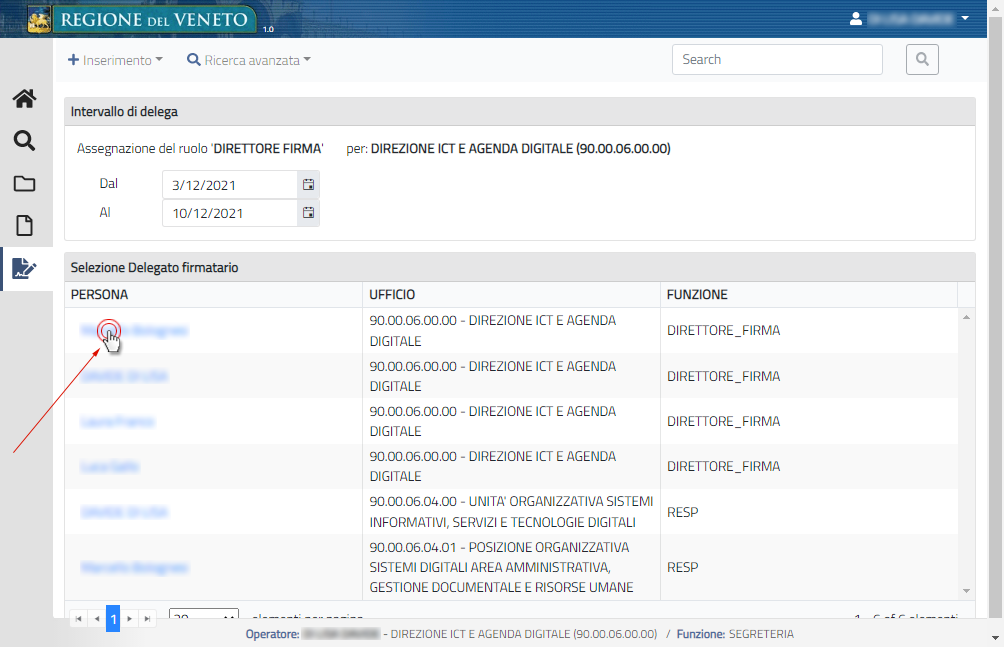Click the magnifier search button in toolbar
The height and width of the screenshot is (647, 1004).
pos(922,60)
